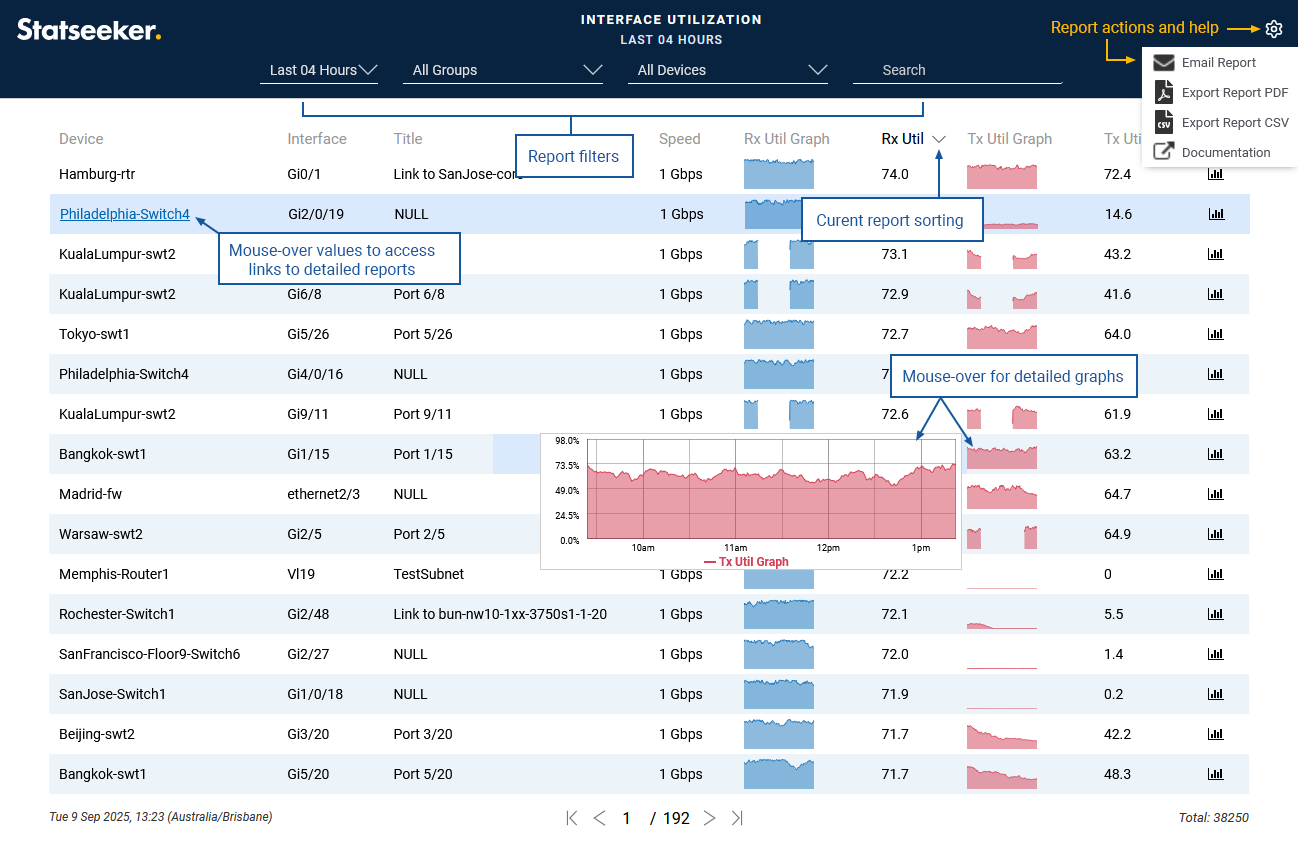1298x843 pixels.
Task: Click the Rx Util graph thumbnail for Rochester-Switch1
Action: pyautogui.click(x=779, y=614)
